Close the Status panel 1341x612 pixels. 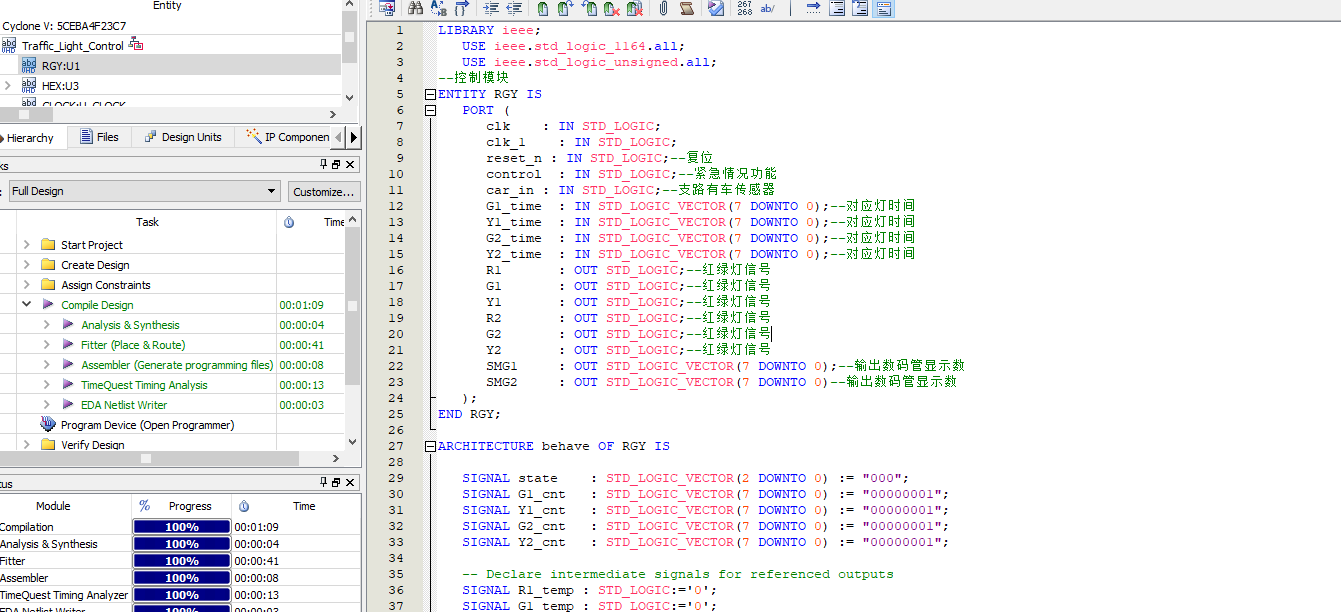pos(351,483)
